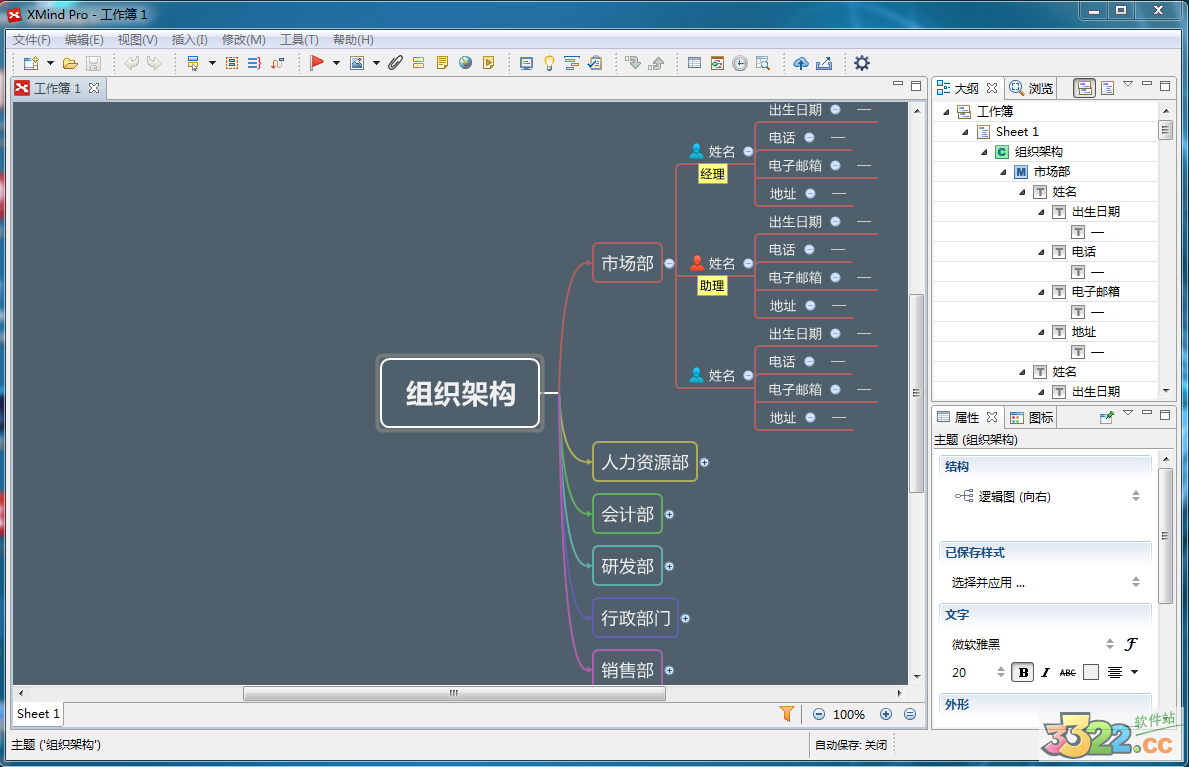
Task: Toggle bold text formatting
Action: 1023,672
